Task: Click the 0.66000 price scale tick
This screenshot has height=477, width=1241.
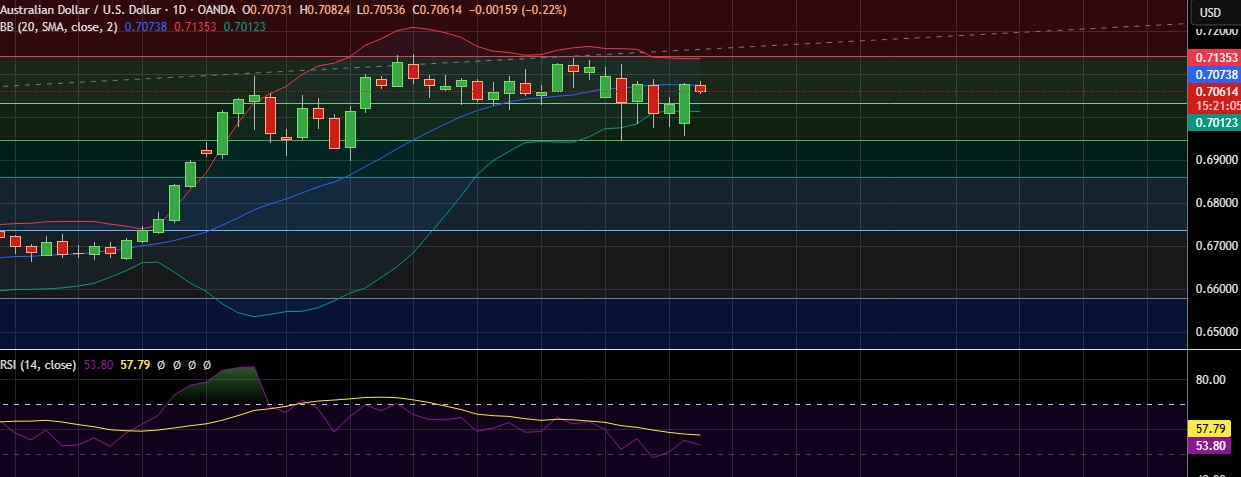Action: tap(1218, 290)
